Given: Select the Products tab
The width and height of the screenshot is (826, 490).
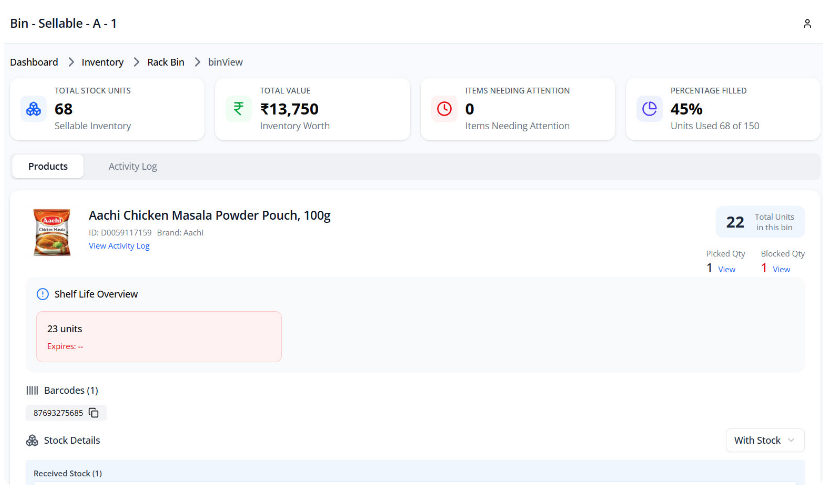Looking at the screenshot, I should 48,166.
